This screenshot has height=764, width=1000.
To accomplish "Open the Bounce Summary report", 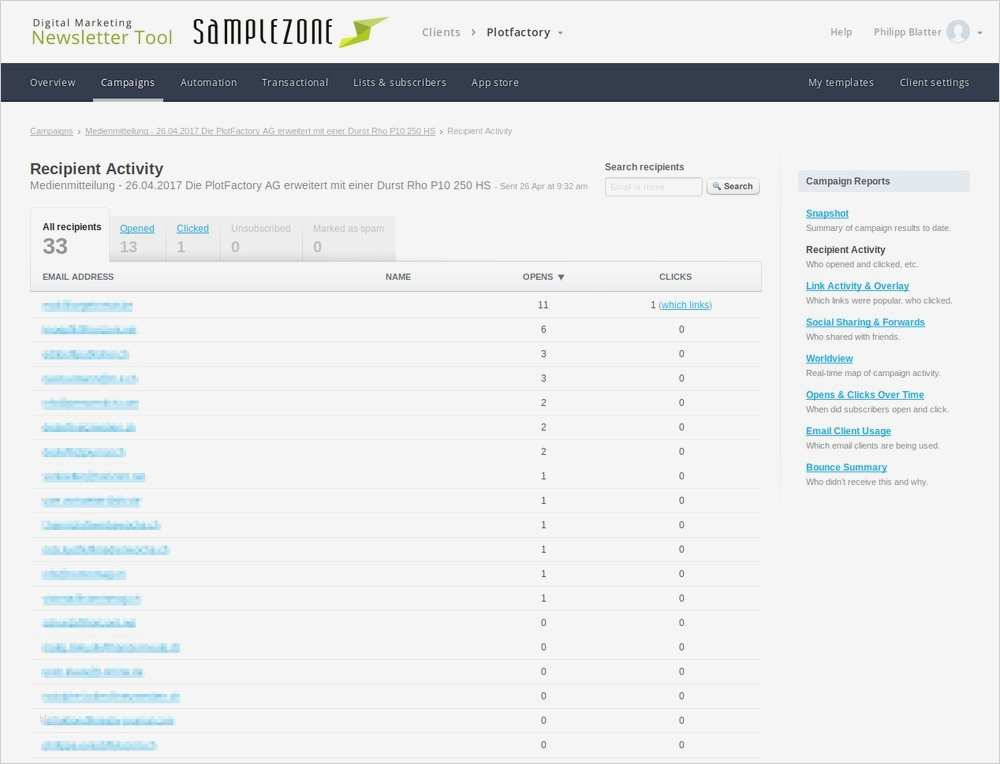I will pyautogui.click(x=846, y=467).
